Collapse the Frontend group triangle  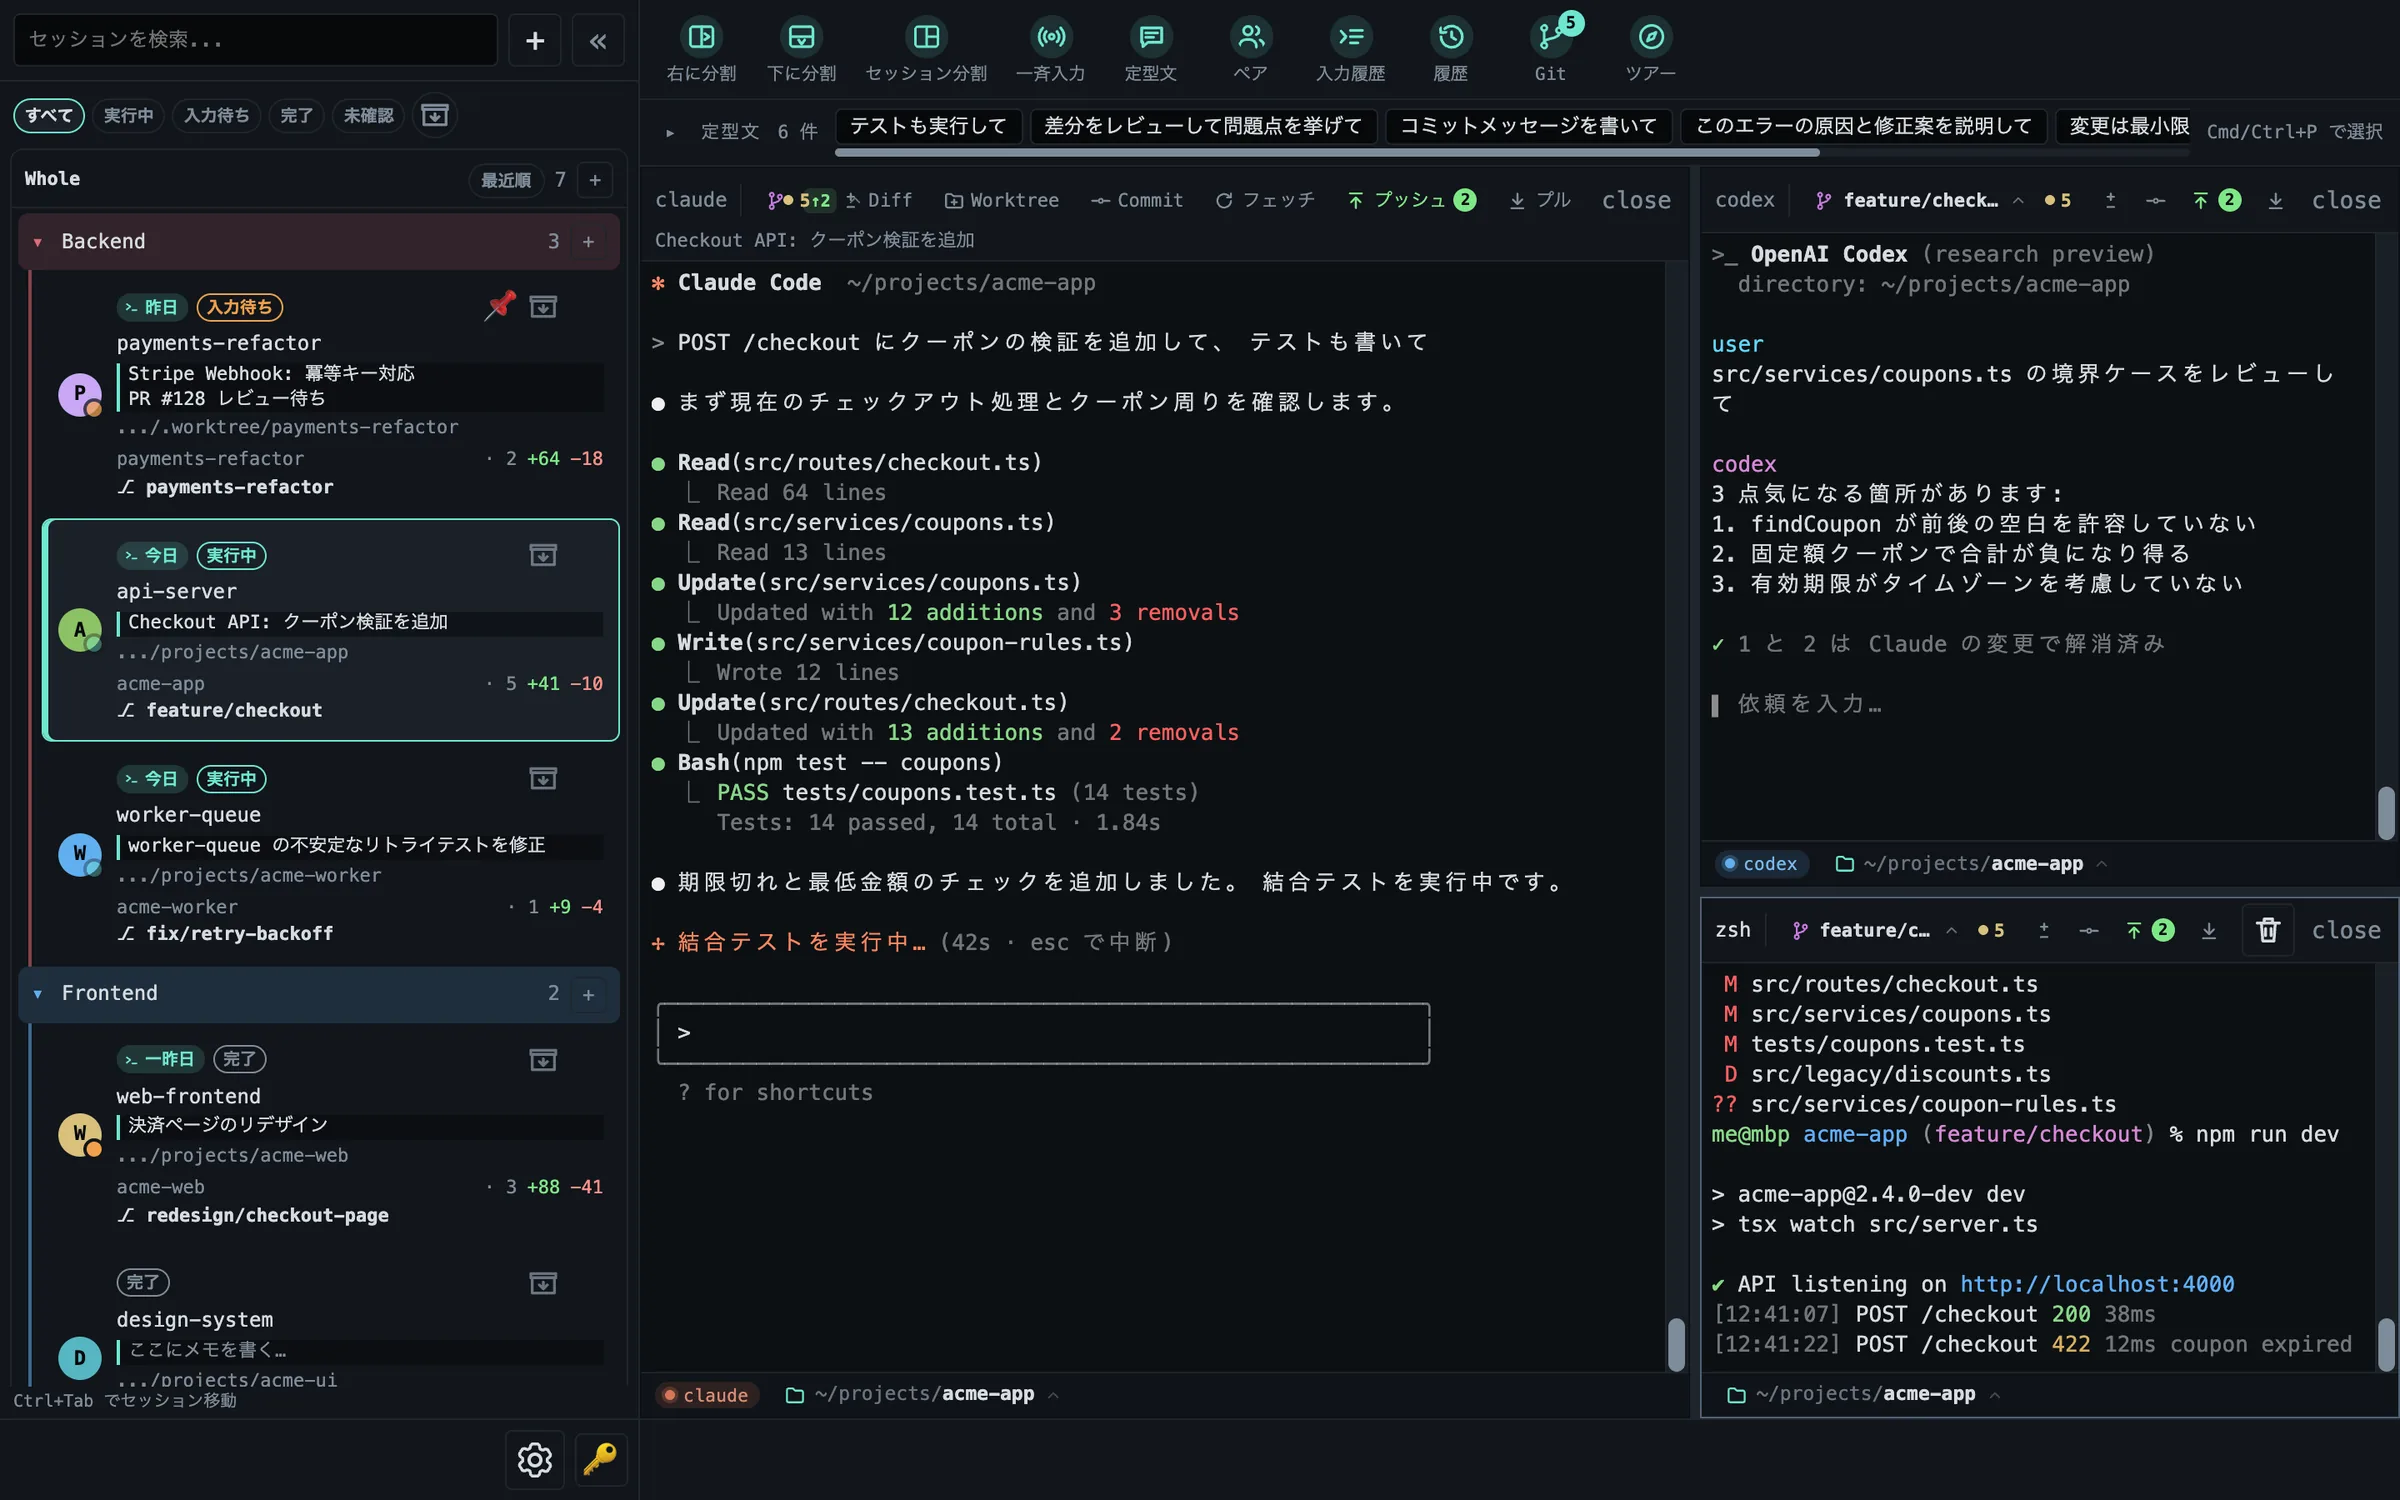coord(38,994)
